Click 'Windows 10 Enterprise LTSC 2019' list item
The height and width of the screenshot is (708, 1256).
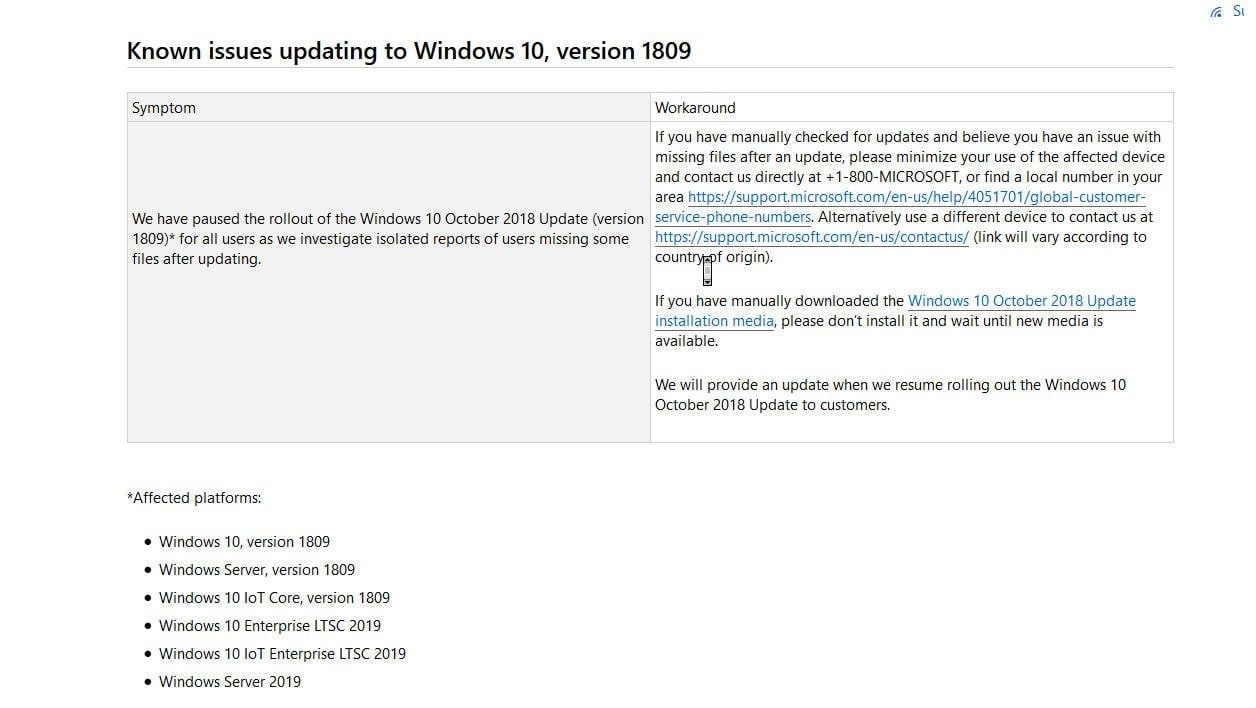click(x=270, y=626)
